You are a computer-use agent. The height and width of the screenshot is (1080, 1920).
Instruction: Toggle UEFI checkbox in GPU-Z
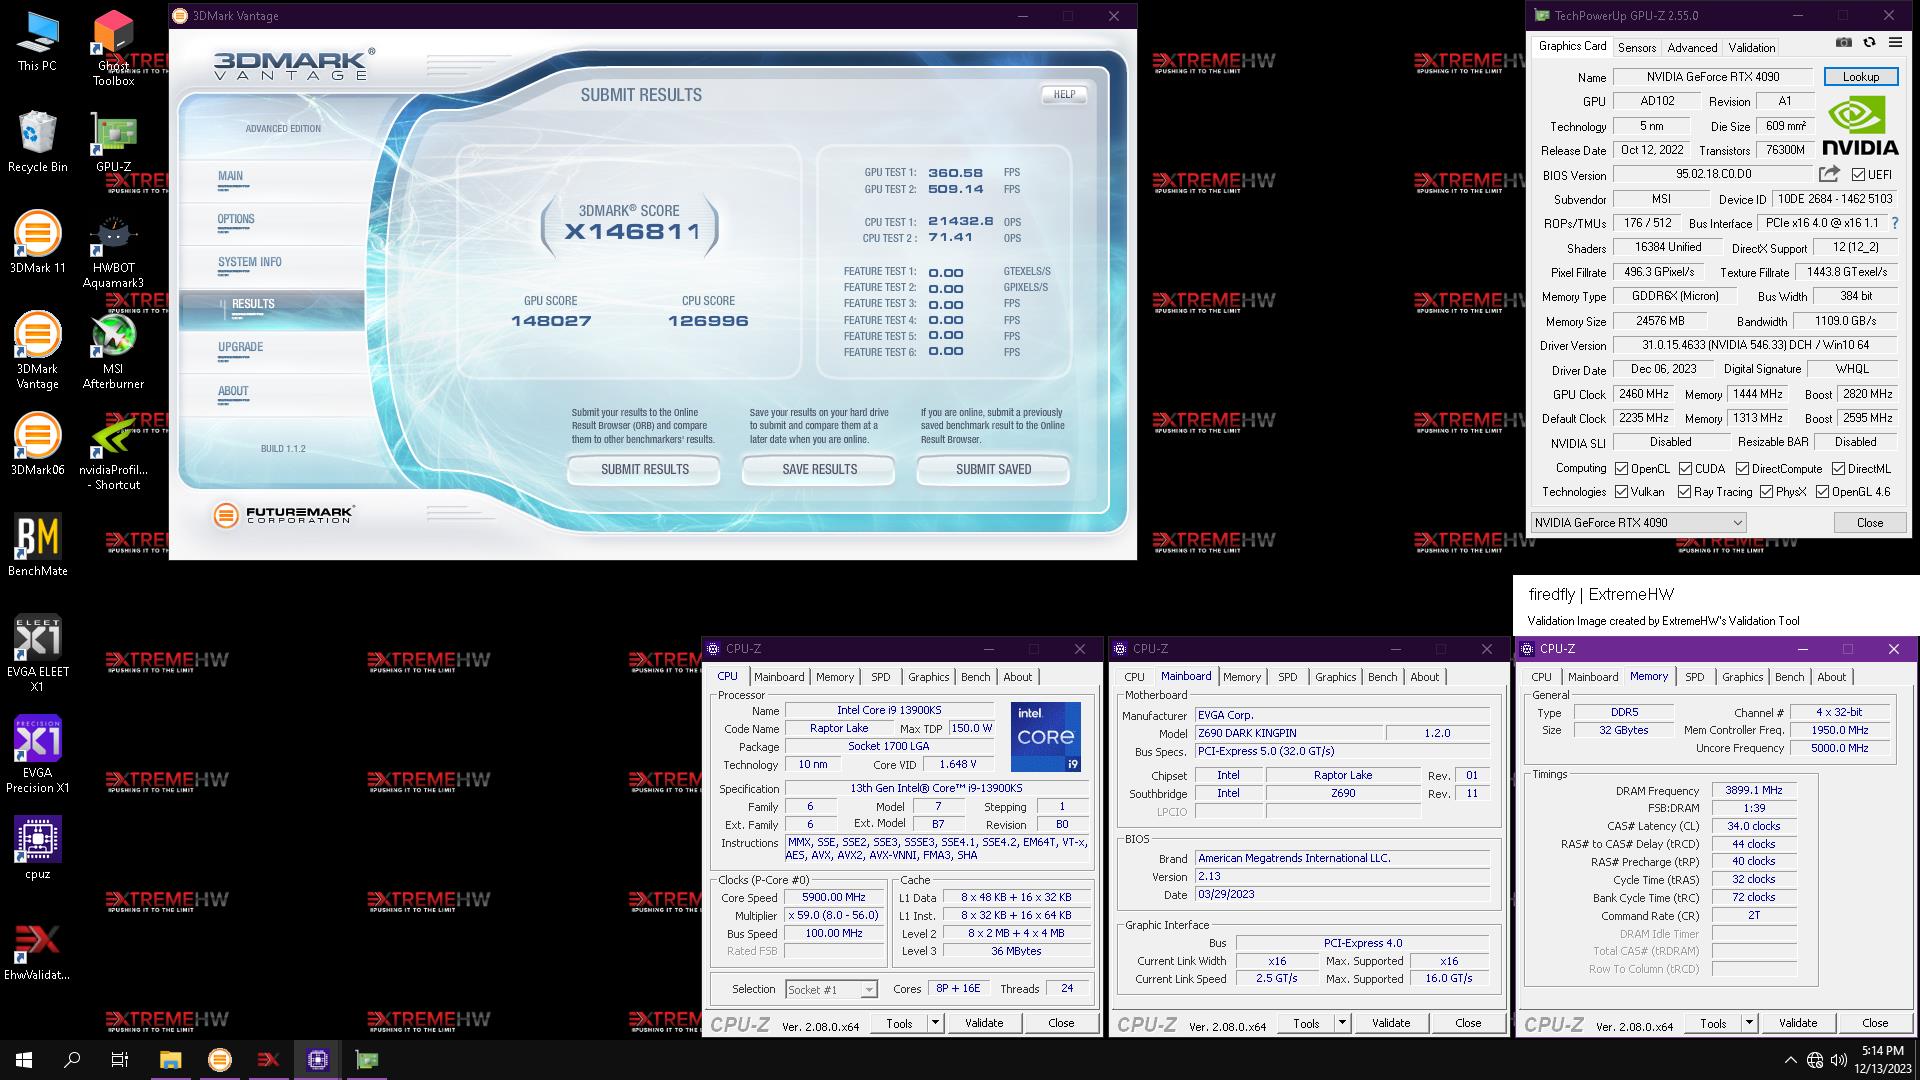coord(1858,175)
